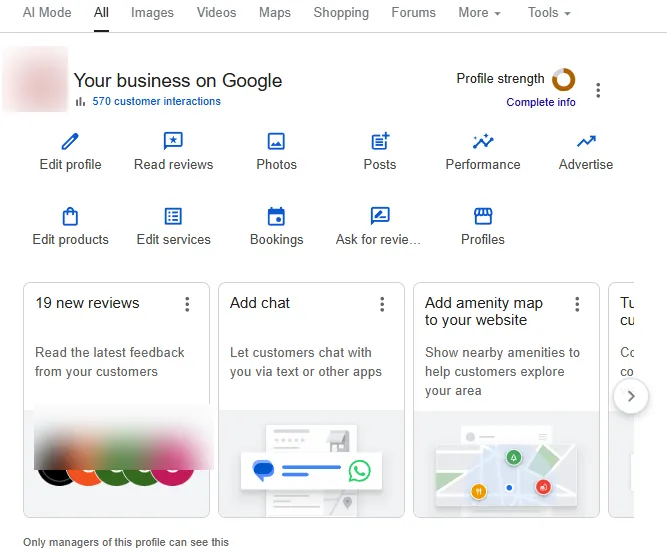Click the Profile strength ring indicator
Image resolution: width=667 pixels, height=555 pixels.
pyautogui.click(x=563, y=79)
